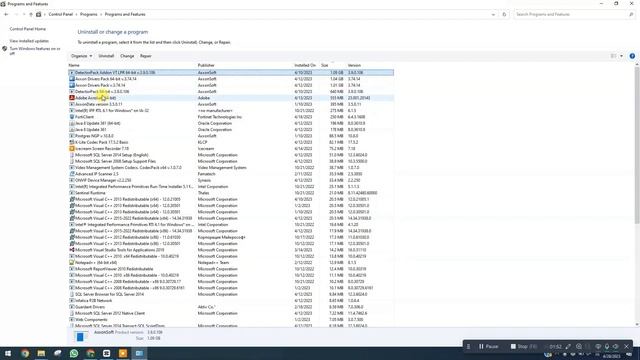640x360 pixels.
Task: Expand the address bar history dropdown
Action: (493, 14)
